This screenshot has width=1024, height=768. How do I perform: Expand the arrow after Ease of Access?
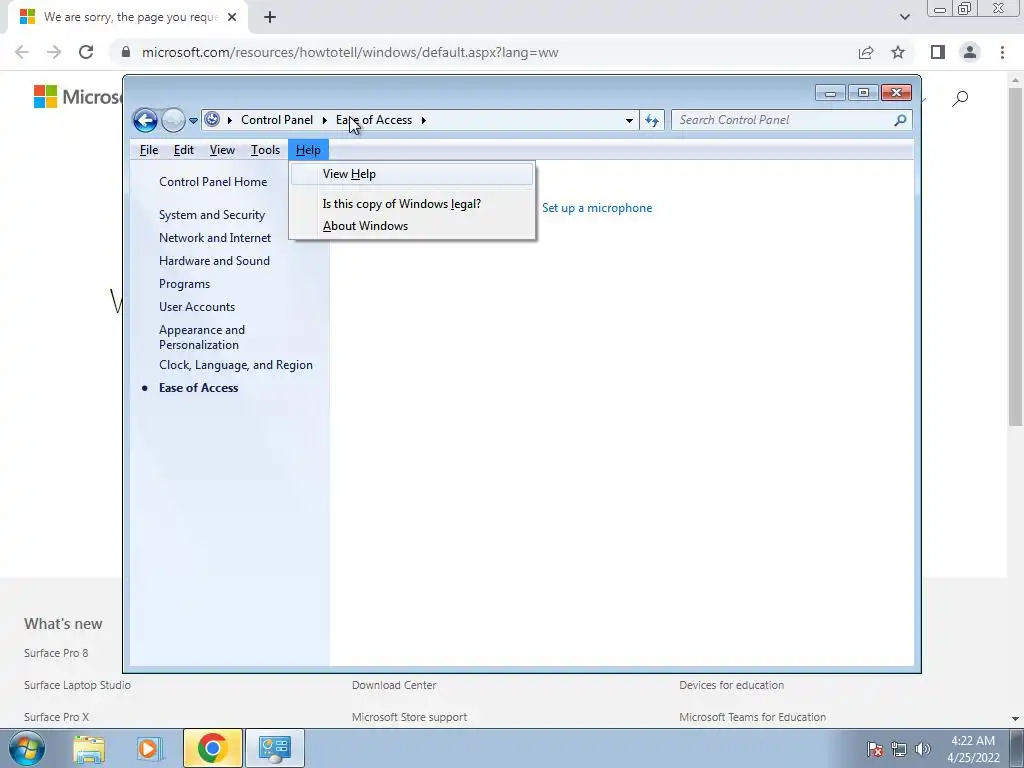424,120
